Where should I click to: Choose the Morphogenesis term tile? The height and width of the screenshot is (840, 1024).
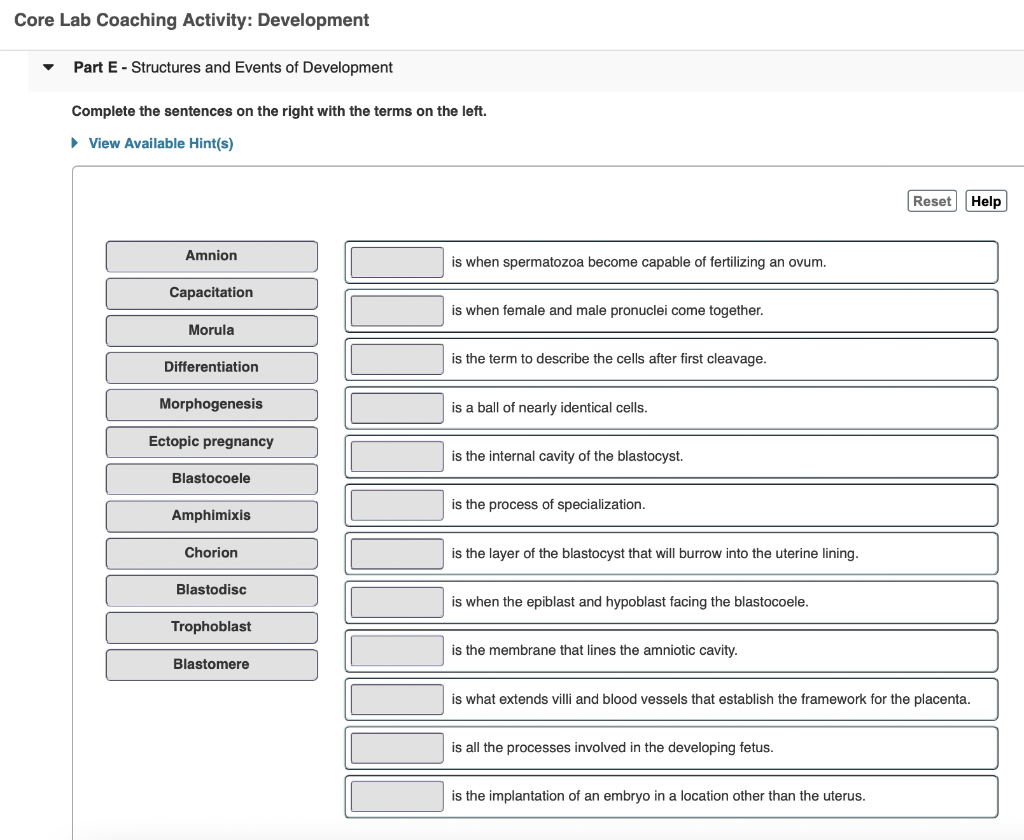pyautogui.click(x=211, y=404)
